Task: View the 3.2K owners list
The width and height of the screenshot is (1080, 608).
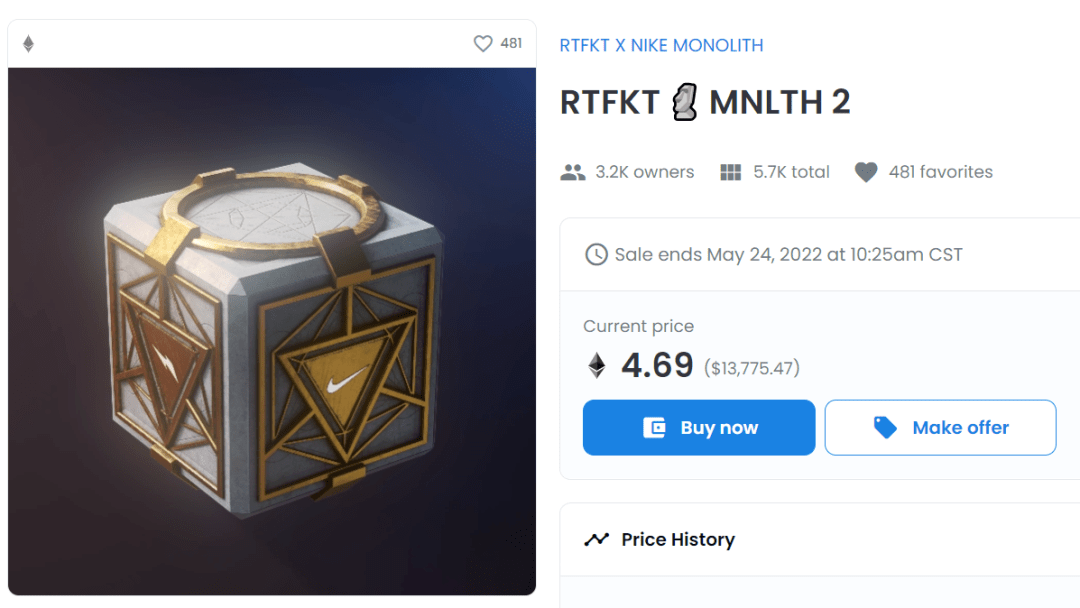Action: [x=644, y=172]
